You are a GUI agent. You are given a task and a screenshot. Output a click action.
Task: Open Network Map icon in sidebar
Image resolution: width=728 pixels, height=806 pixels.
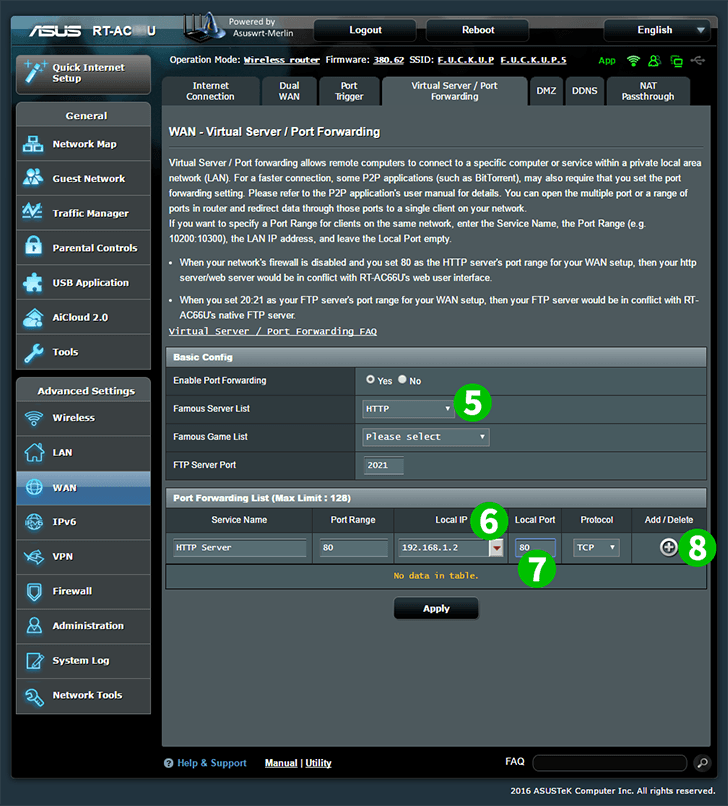pos(33,144)
